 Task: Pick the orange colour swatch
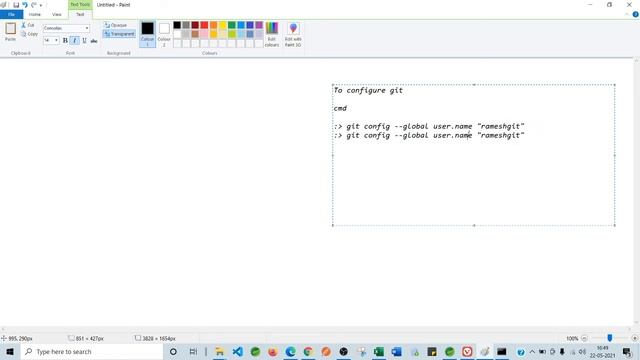point(213,25)
